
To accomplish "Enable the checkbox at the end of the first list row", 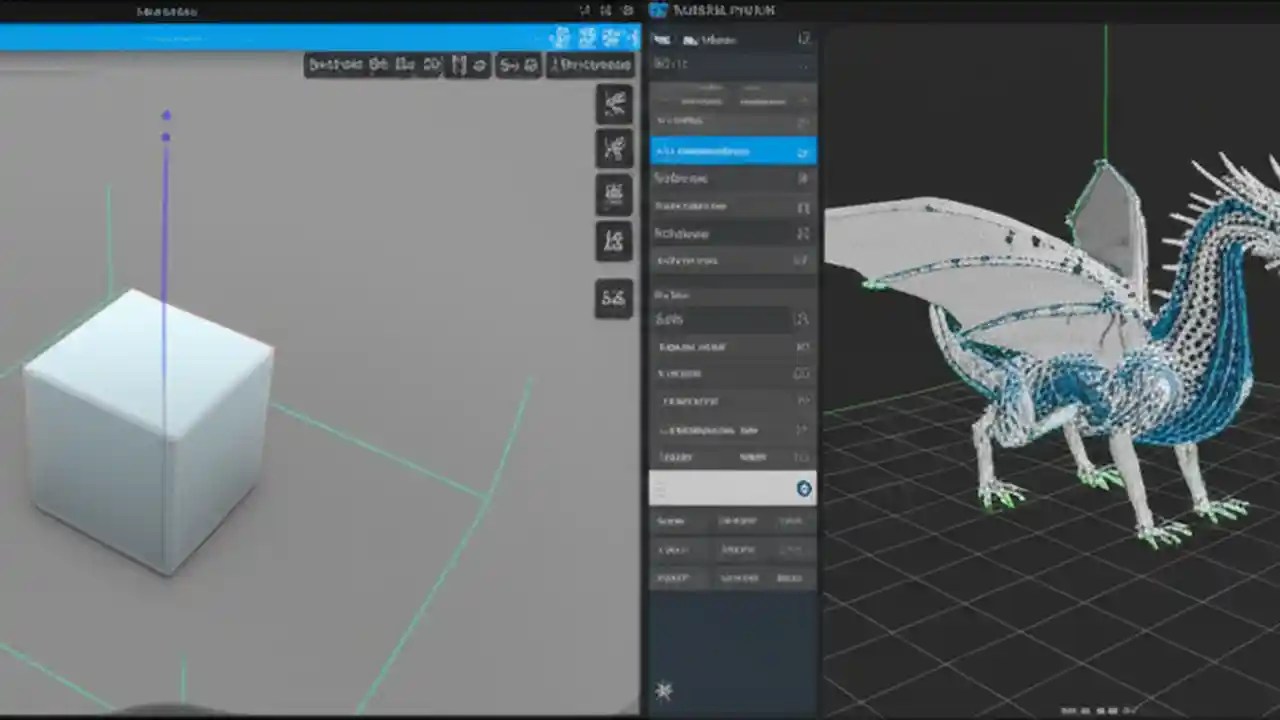I will point(803,120).
